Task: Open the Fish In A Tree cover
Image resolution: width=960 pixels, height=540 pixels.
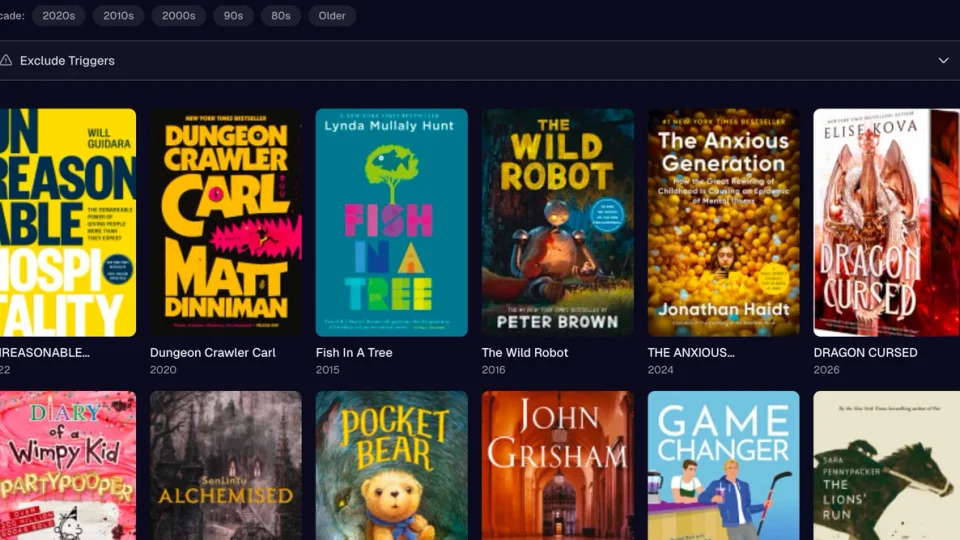Action: point(392,222)
